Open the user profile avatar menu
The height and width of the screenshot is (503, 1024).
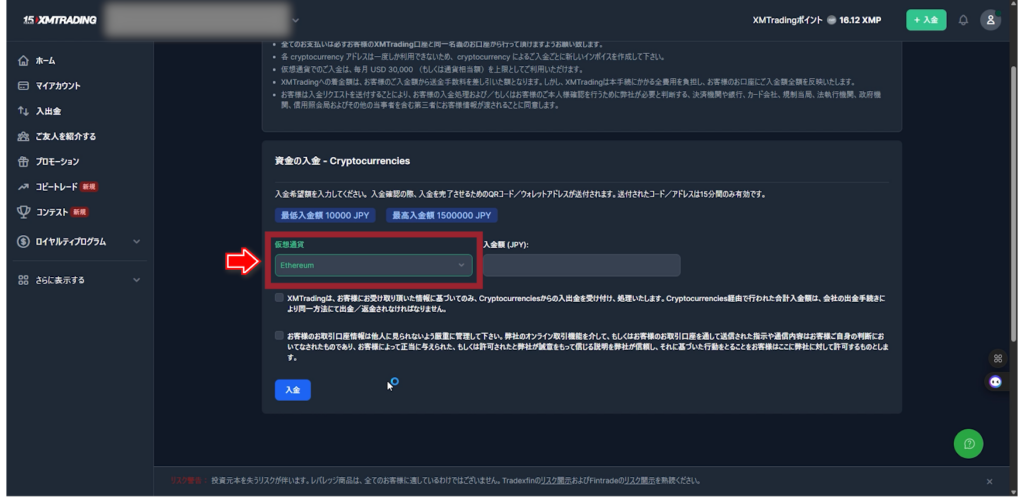point(990,20)
